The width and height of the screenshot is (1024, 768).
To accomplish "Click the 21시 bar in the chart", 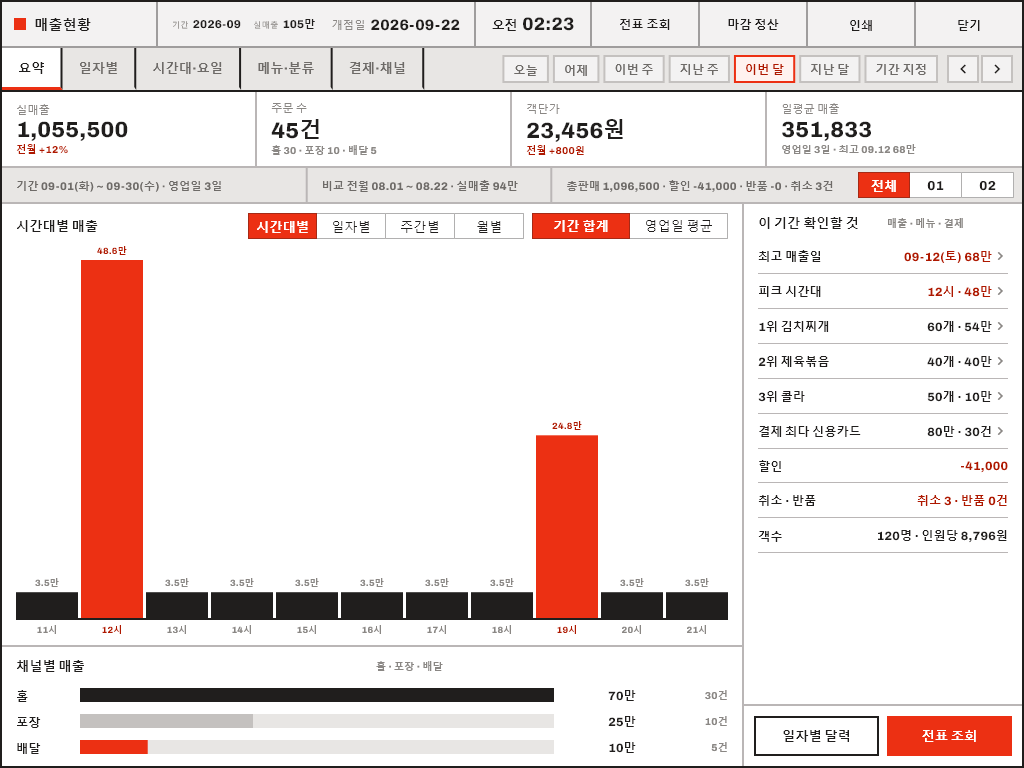I will point(697,605).
